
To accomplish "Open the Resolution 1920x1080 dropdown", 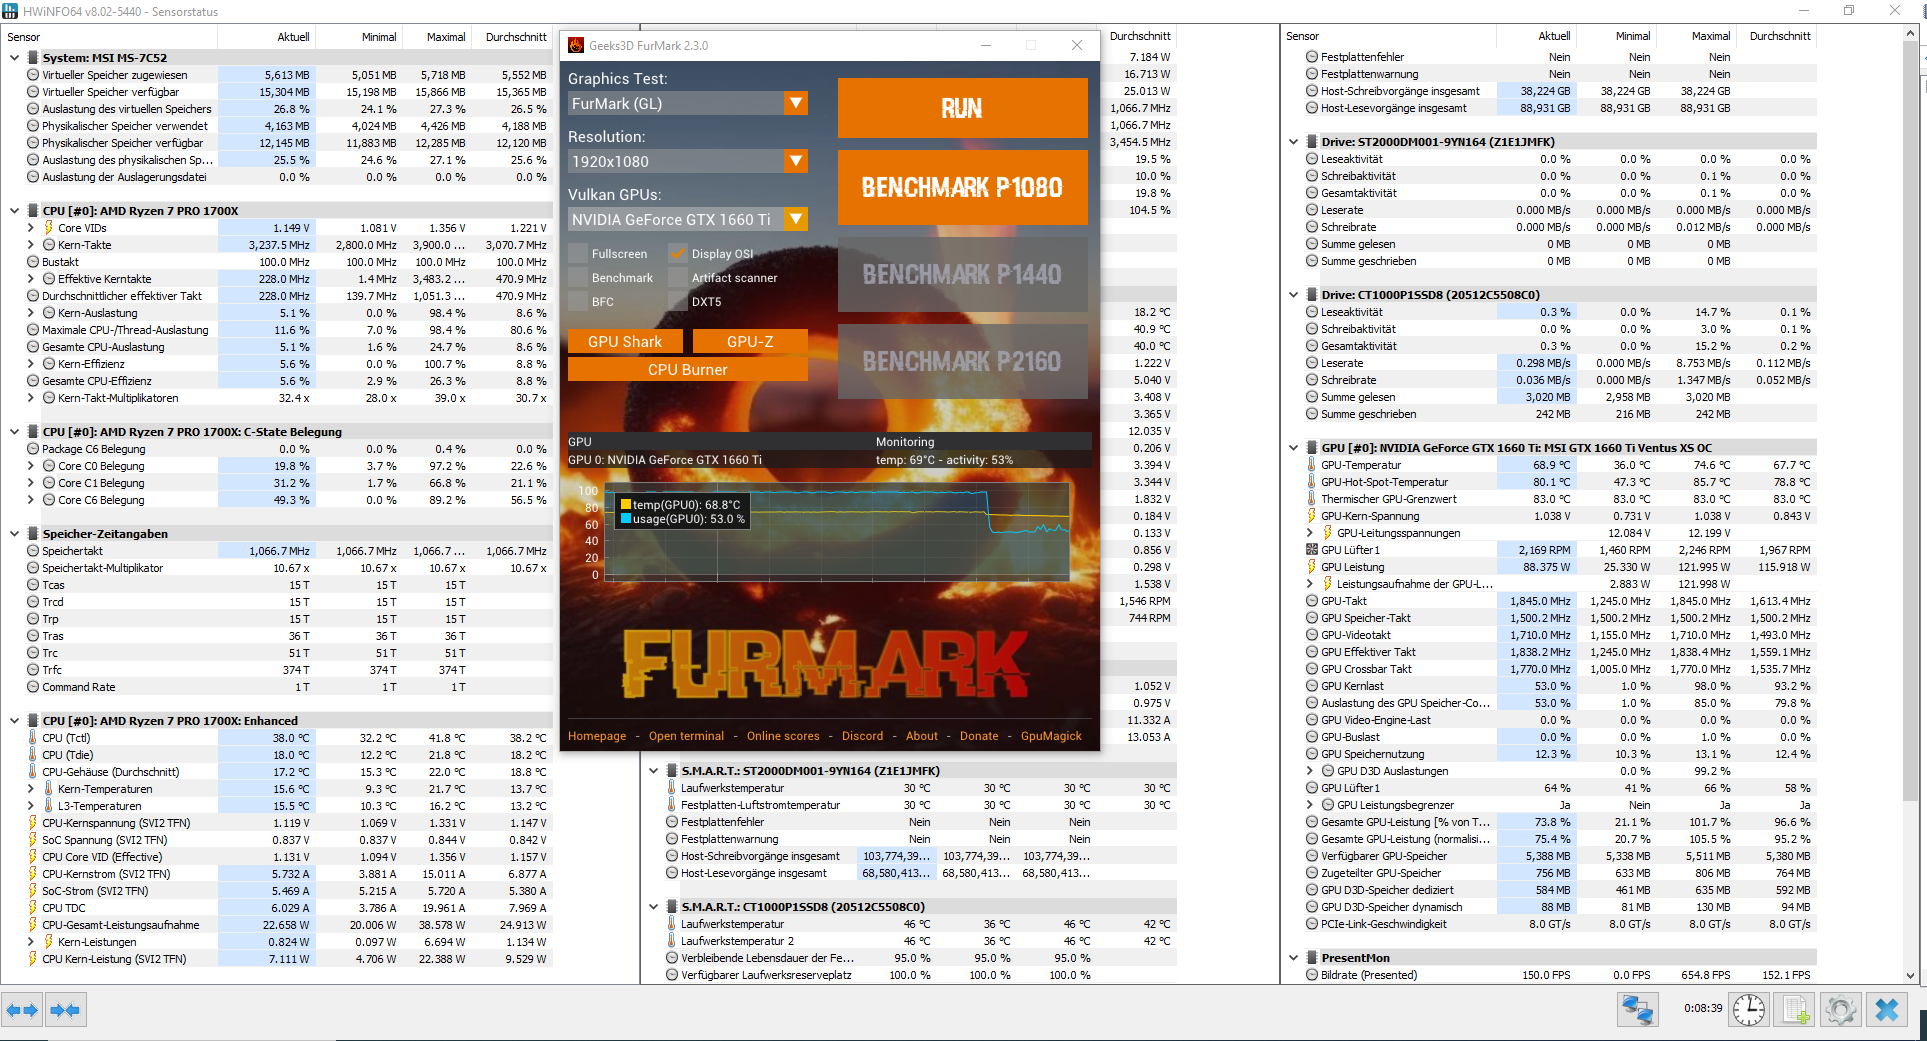I will pos(687,161).
